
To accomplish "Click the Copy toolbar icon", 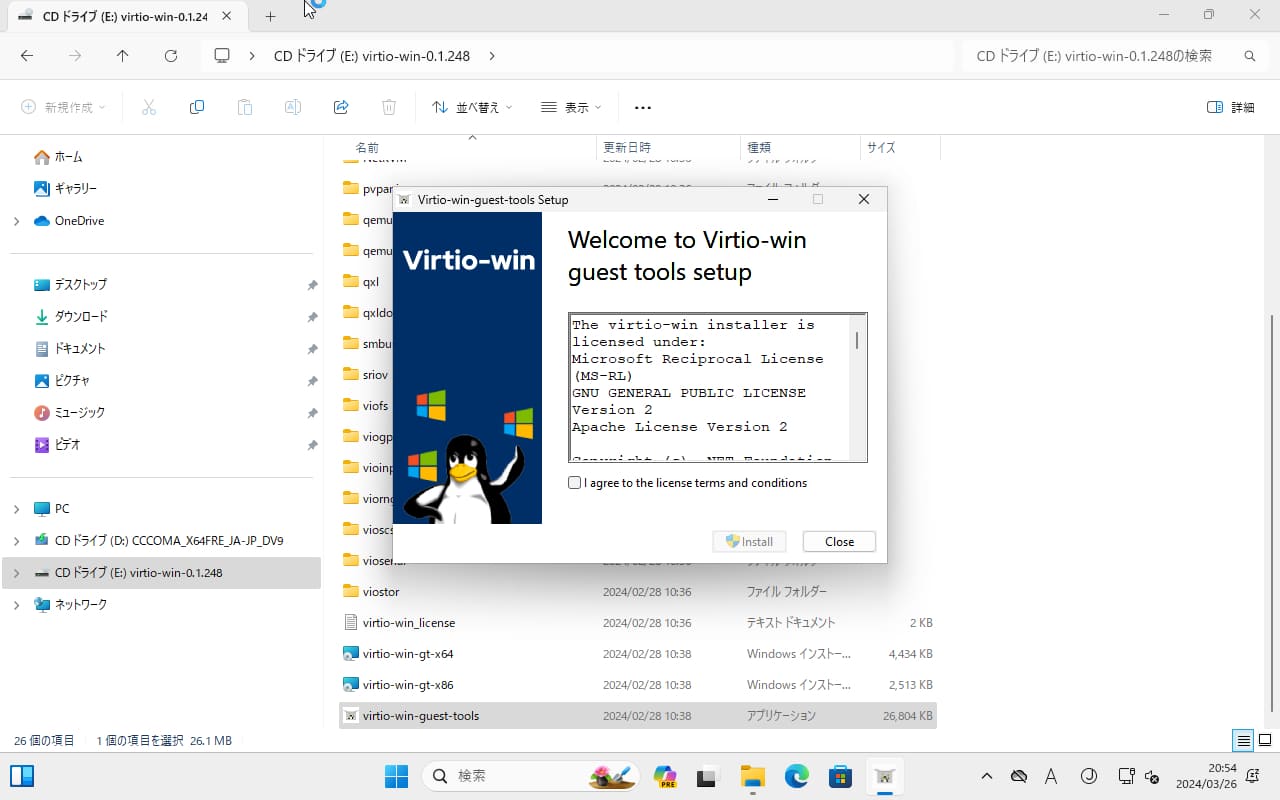I will pos(197,107).
